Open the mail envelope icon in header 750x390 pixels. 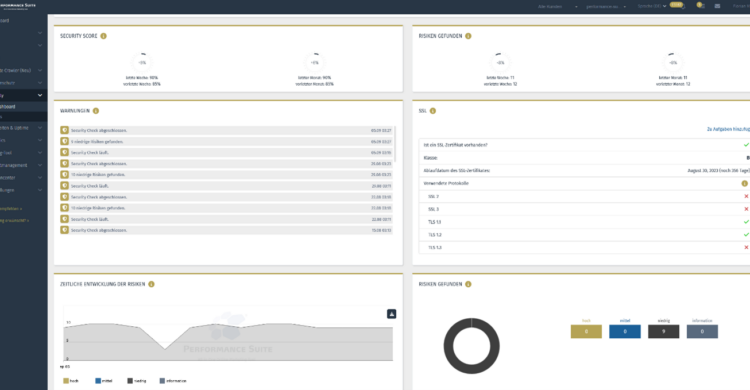tap(717, 6)
